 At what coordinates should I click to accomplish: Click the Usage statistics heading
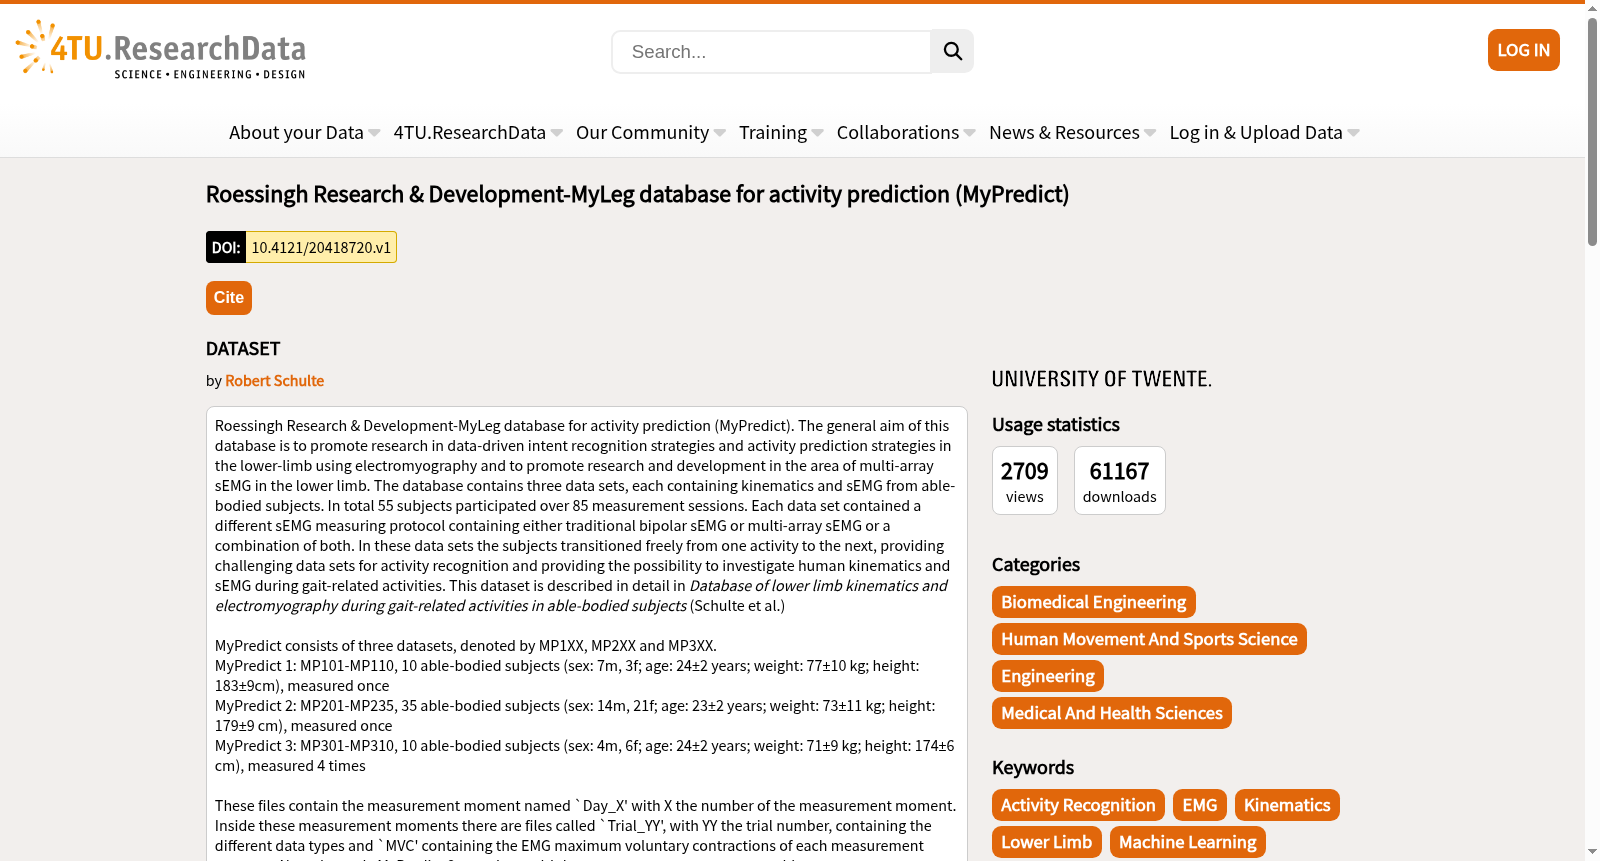[x=1056, y=425]
